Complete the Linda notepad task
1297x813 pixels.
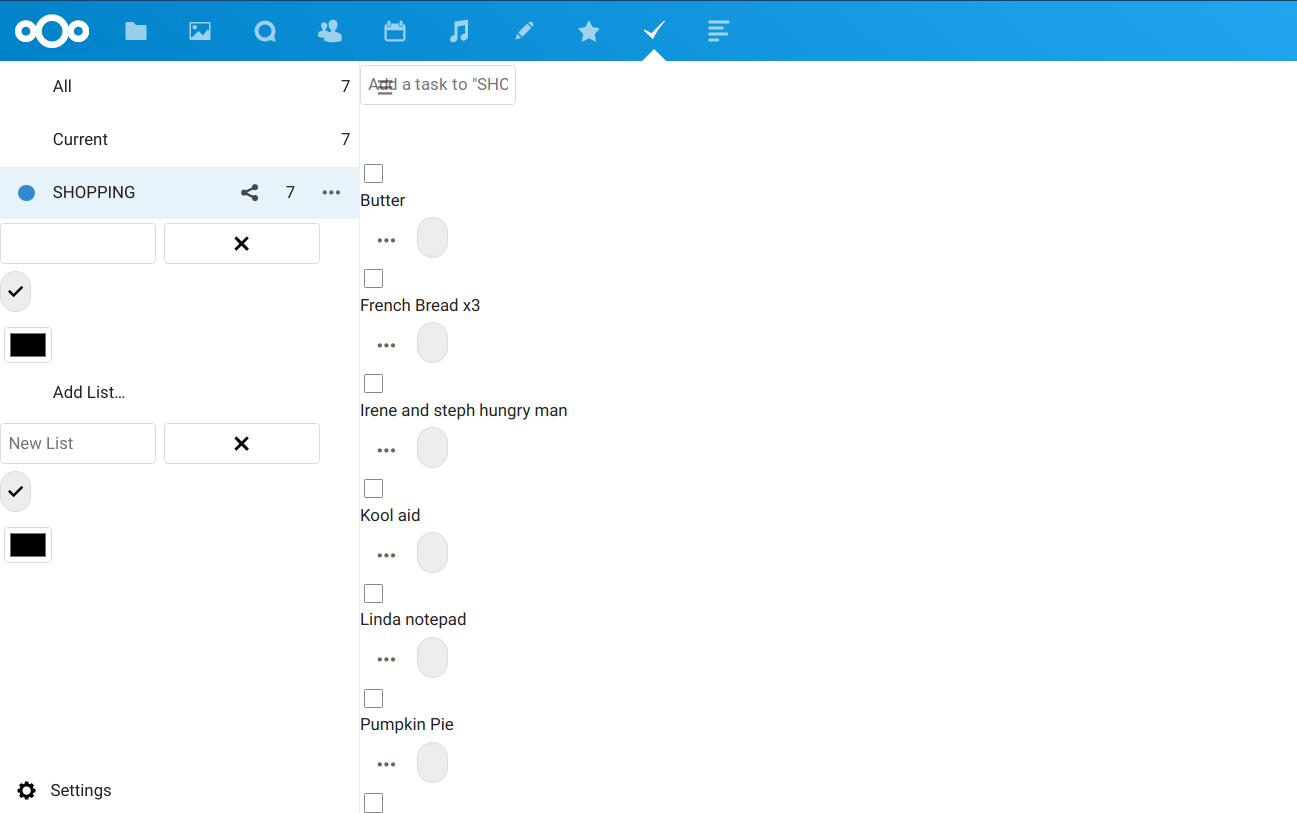[373, 593]
